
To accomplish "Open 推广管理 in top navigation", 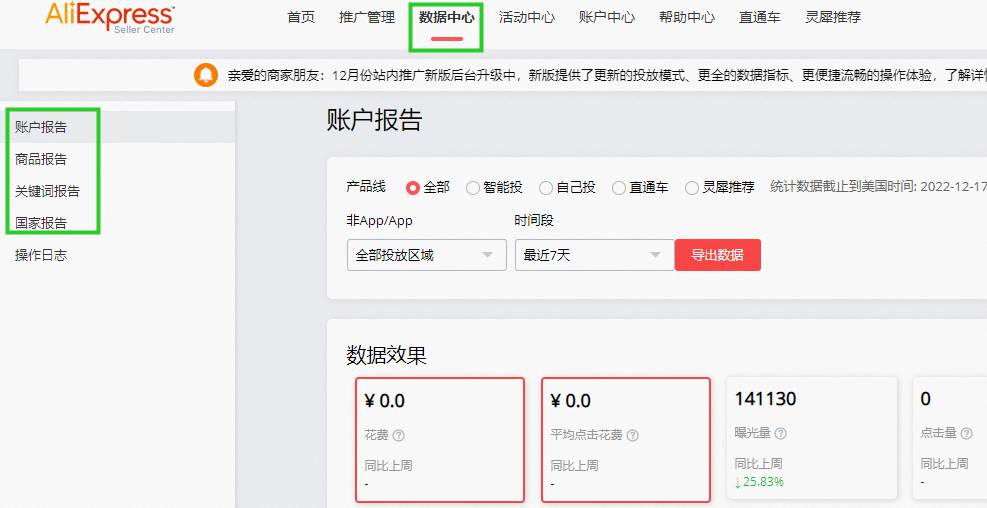I will tap(367, 18).
